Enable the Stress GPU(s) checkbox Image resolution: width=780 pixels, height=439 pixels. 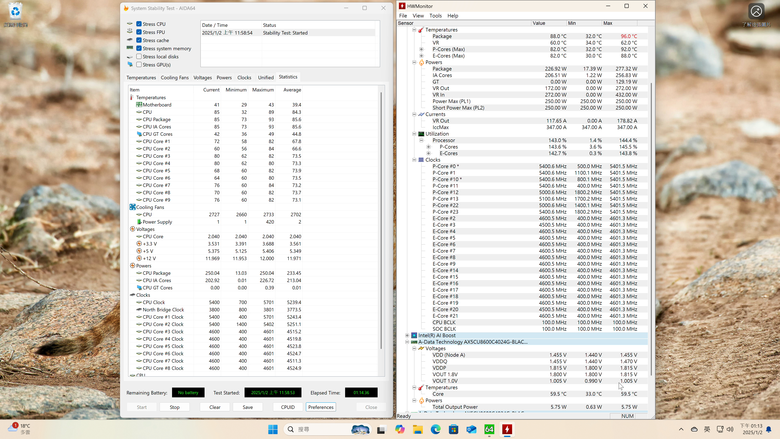click(139, 65)
